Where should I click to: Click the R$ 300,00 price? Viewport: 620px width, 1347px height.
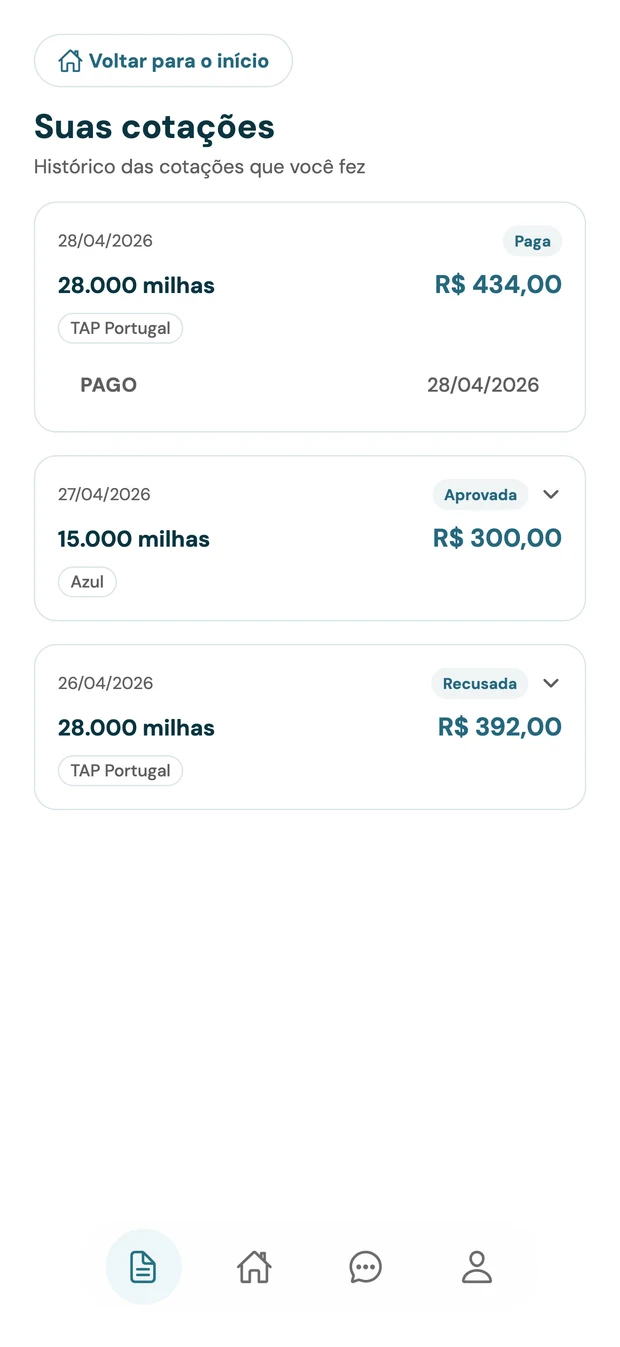(x=497, y=538)
